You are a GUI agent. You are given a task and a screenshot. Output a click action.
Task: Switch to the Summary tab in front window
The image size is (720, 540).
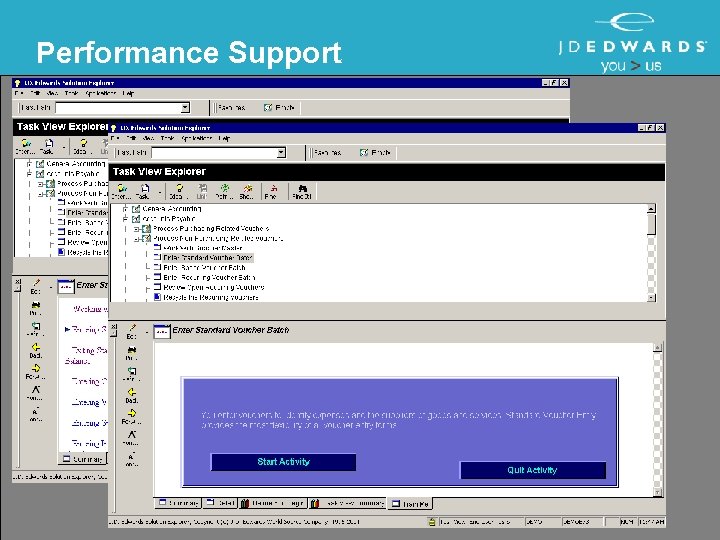point(178,503)
